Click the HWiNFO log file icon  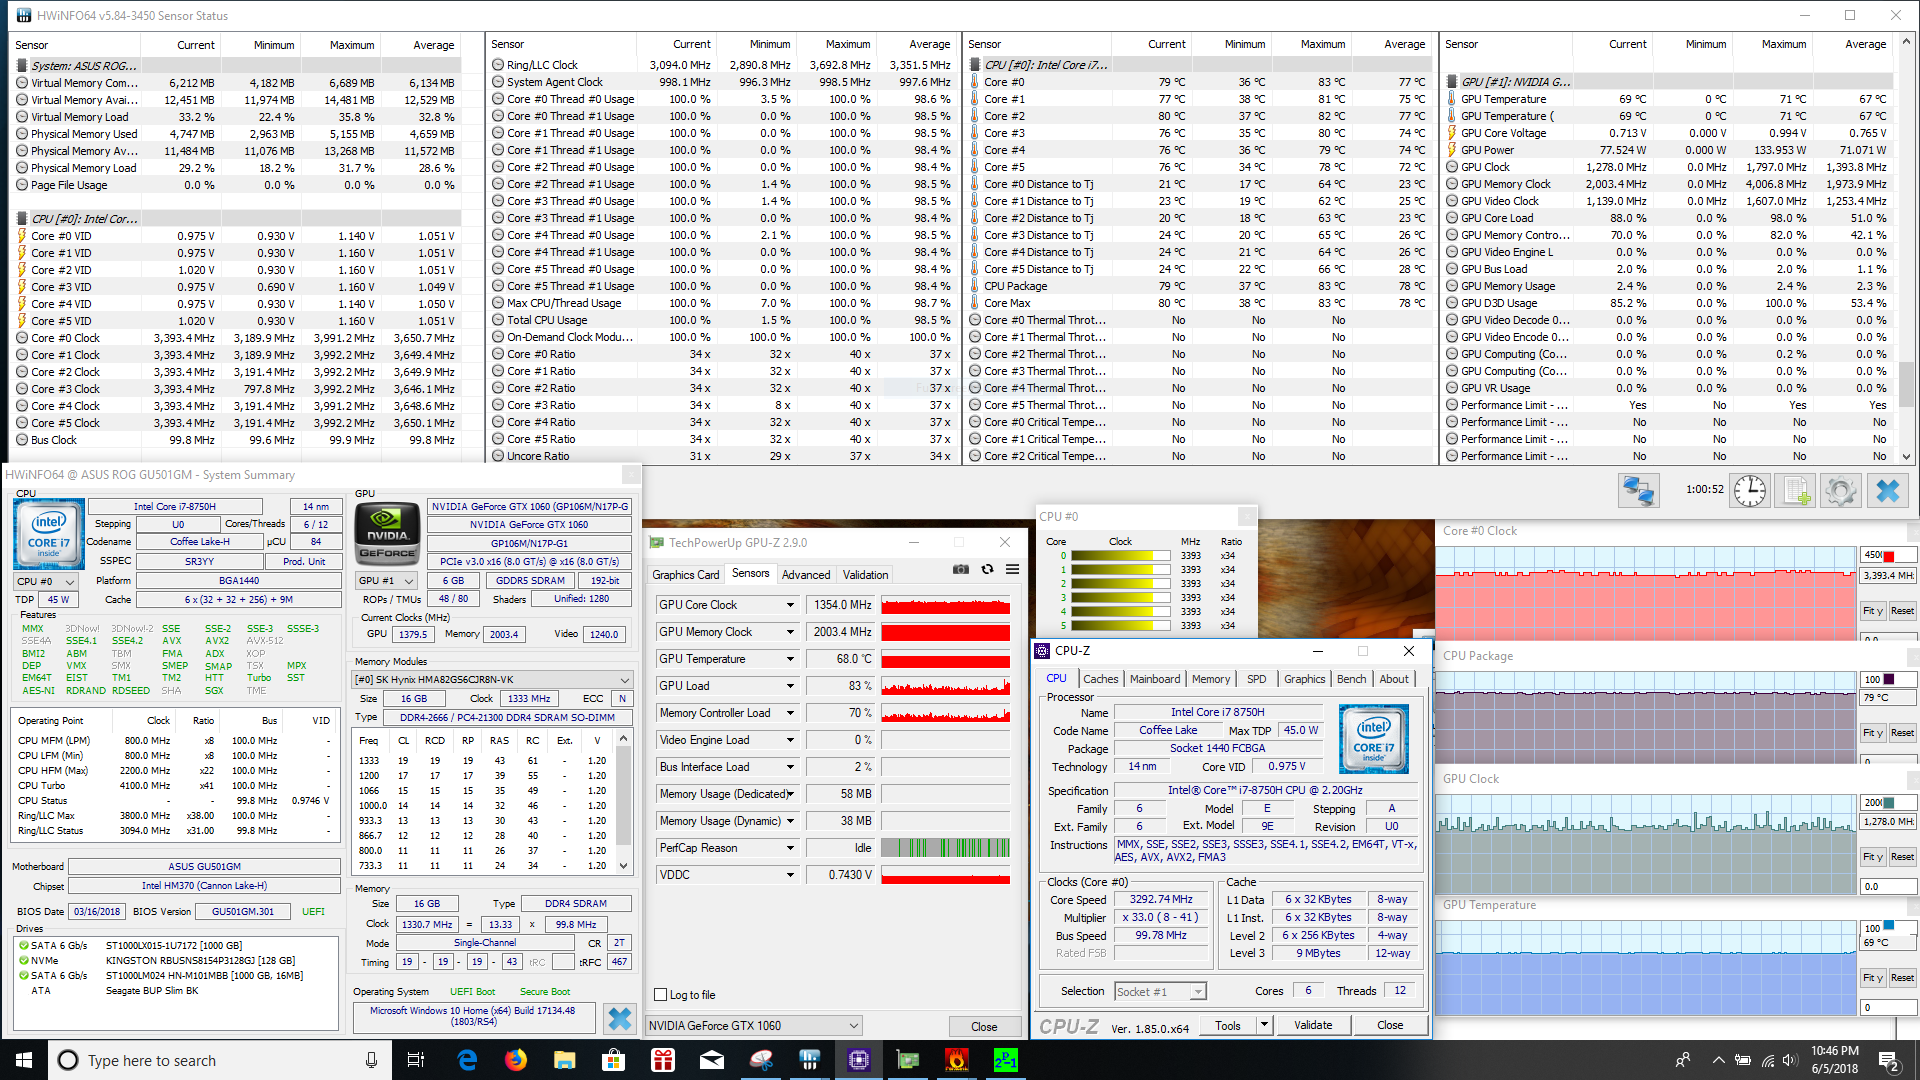tap(1796, 491)
